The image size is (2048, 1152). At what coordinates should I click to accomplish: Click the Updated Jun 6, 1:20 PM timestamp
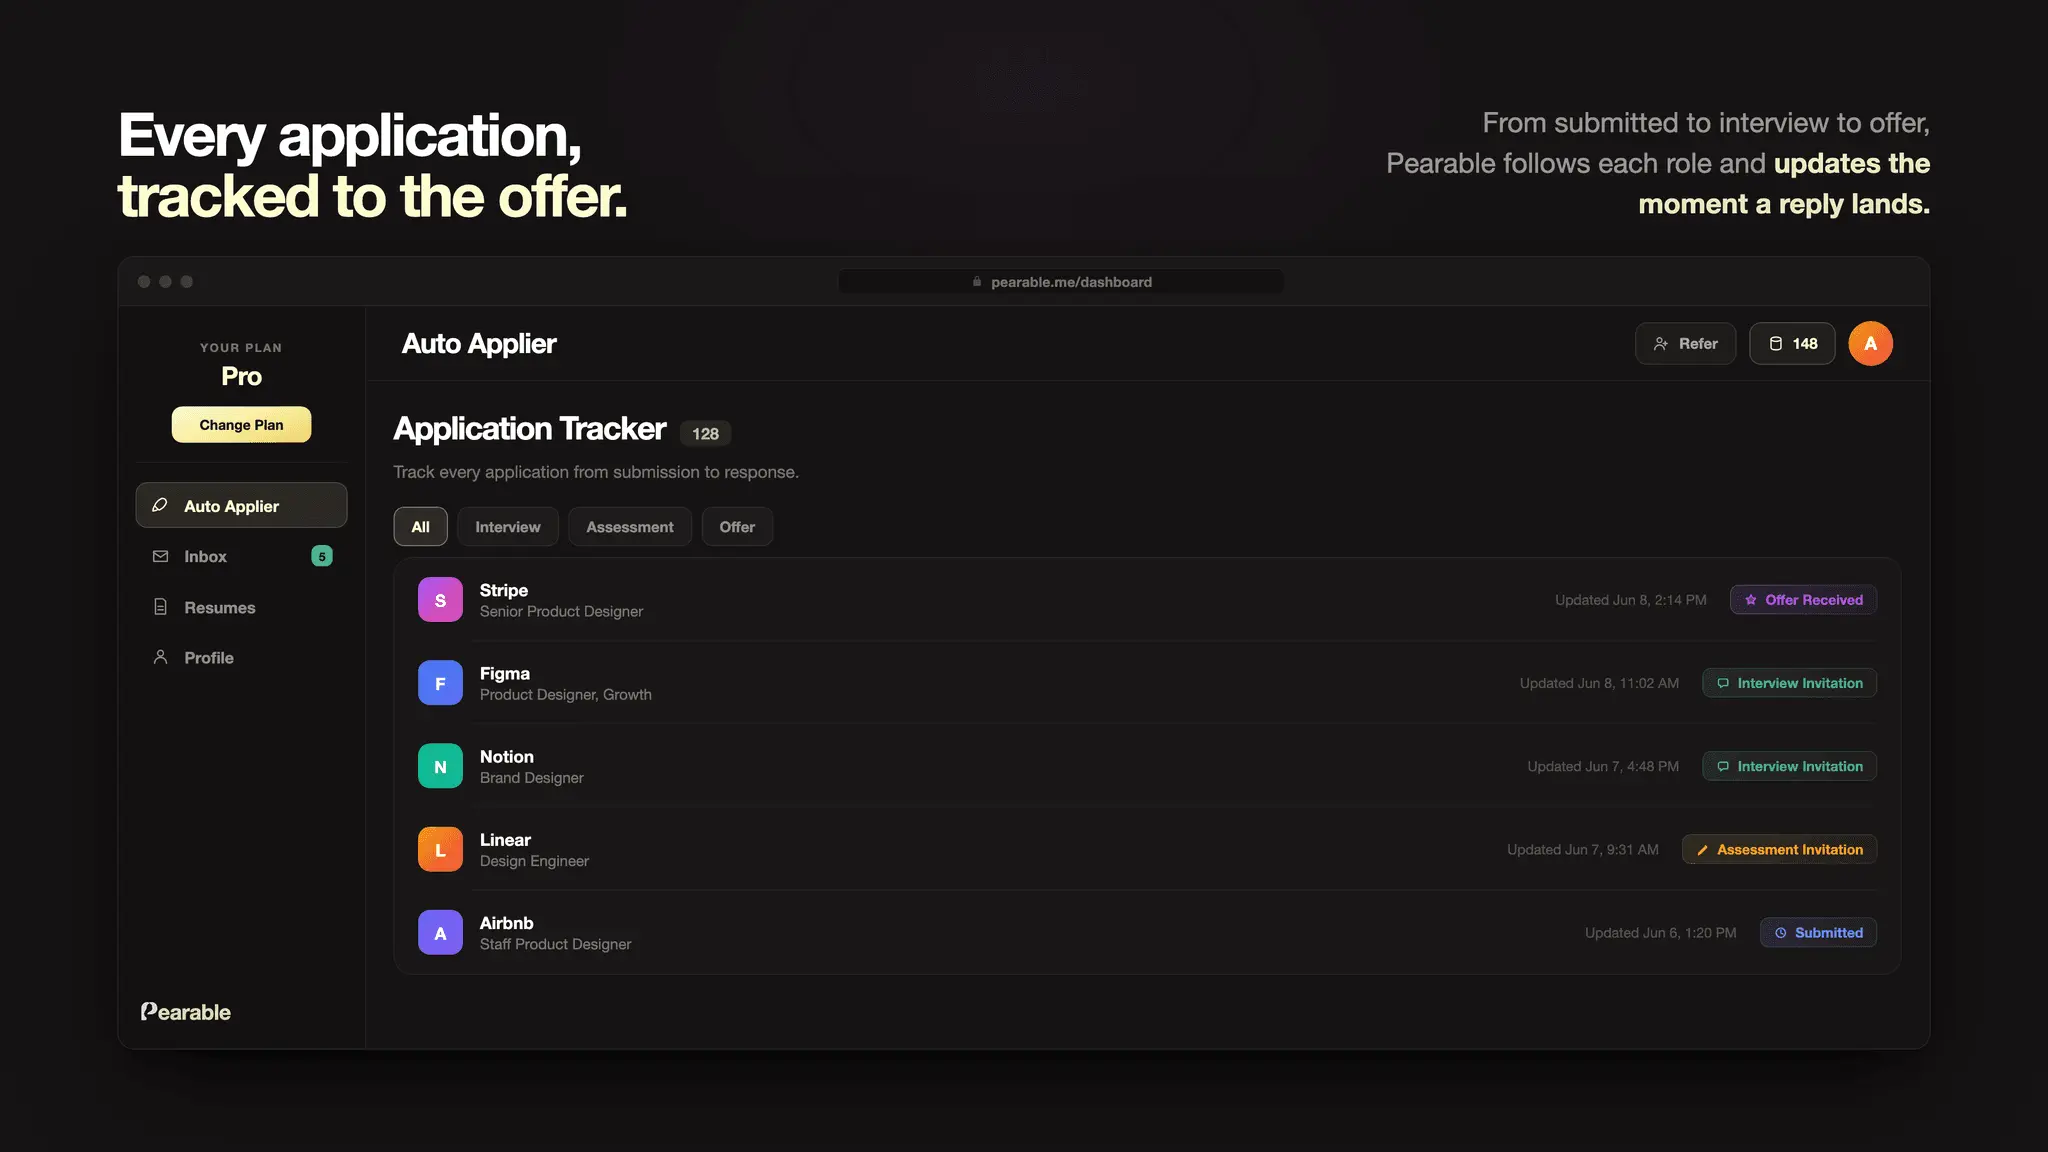point(1660,932)
